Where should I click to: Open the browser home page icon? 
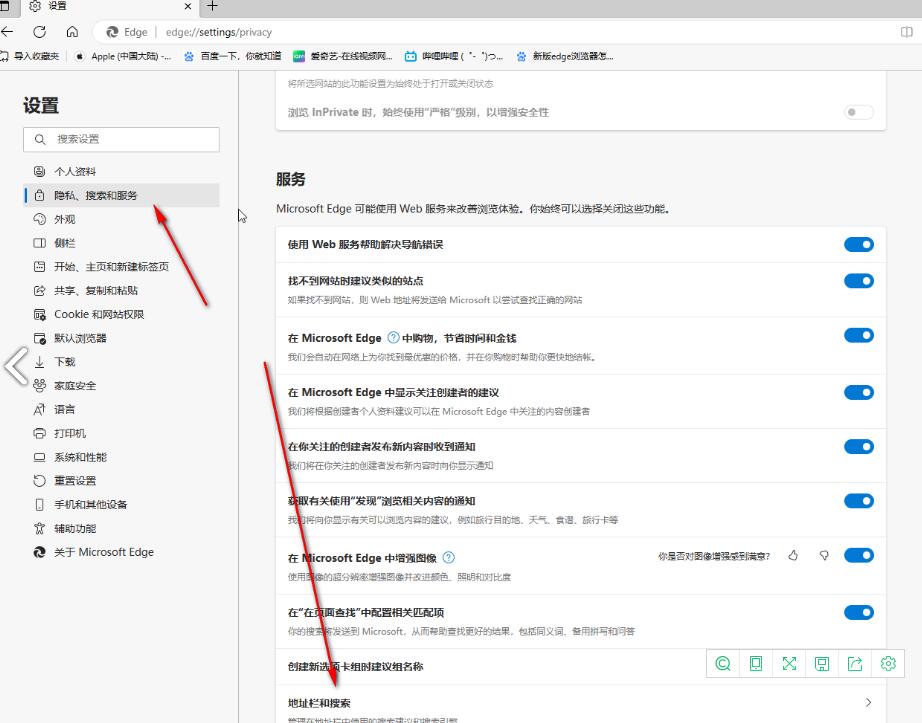click(72, 32)
